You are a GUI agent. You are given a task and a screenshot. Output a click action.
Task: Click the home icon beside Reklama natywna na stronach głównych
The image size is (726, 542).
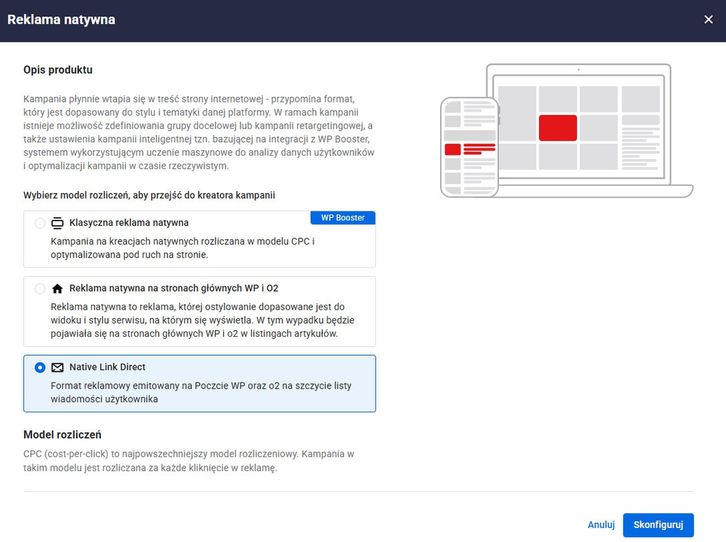point(57,289)
